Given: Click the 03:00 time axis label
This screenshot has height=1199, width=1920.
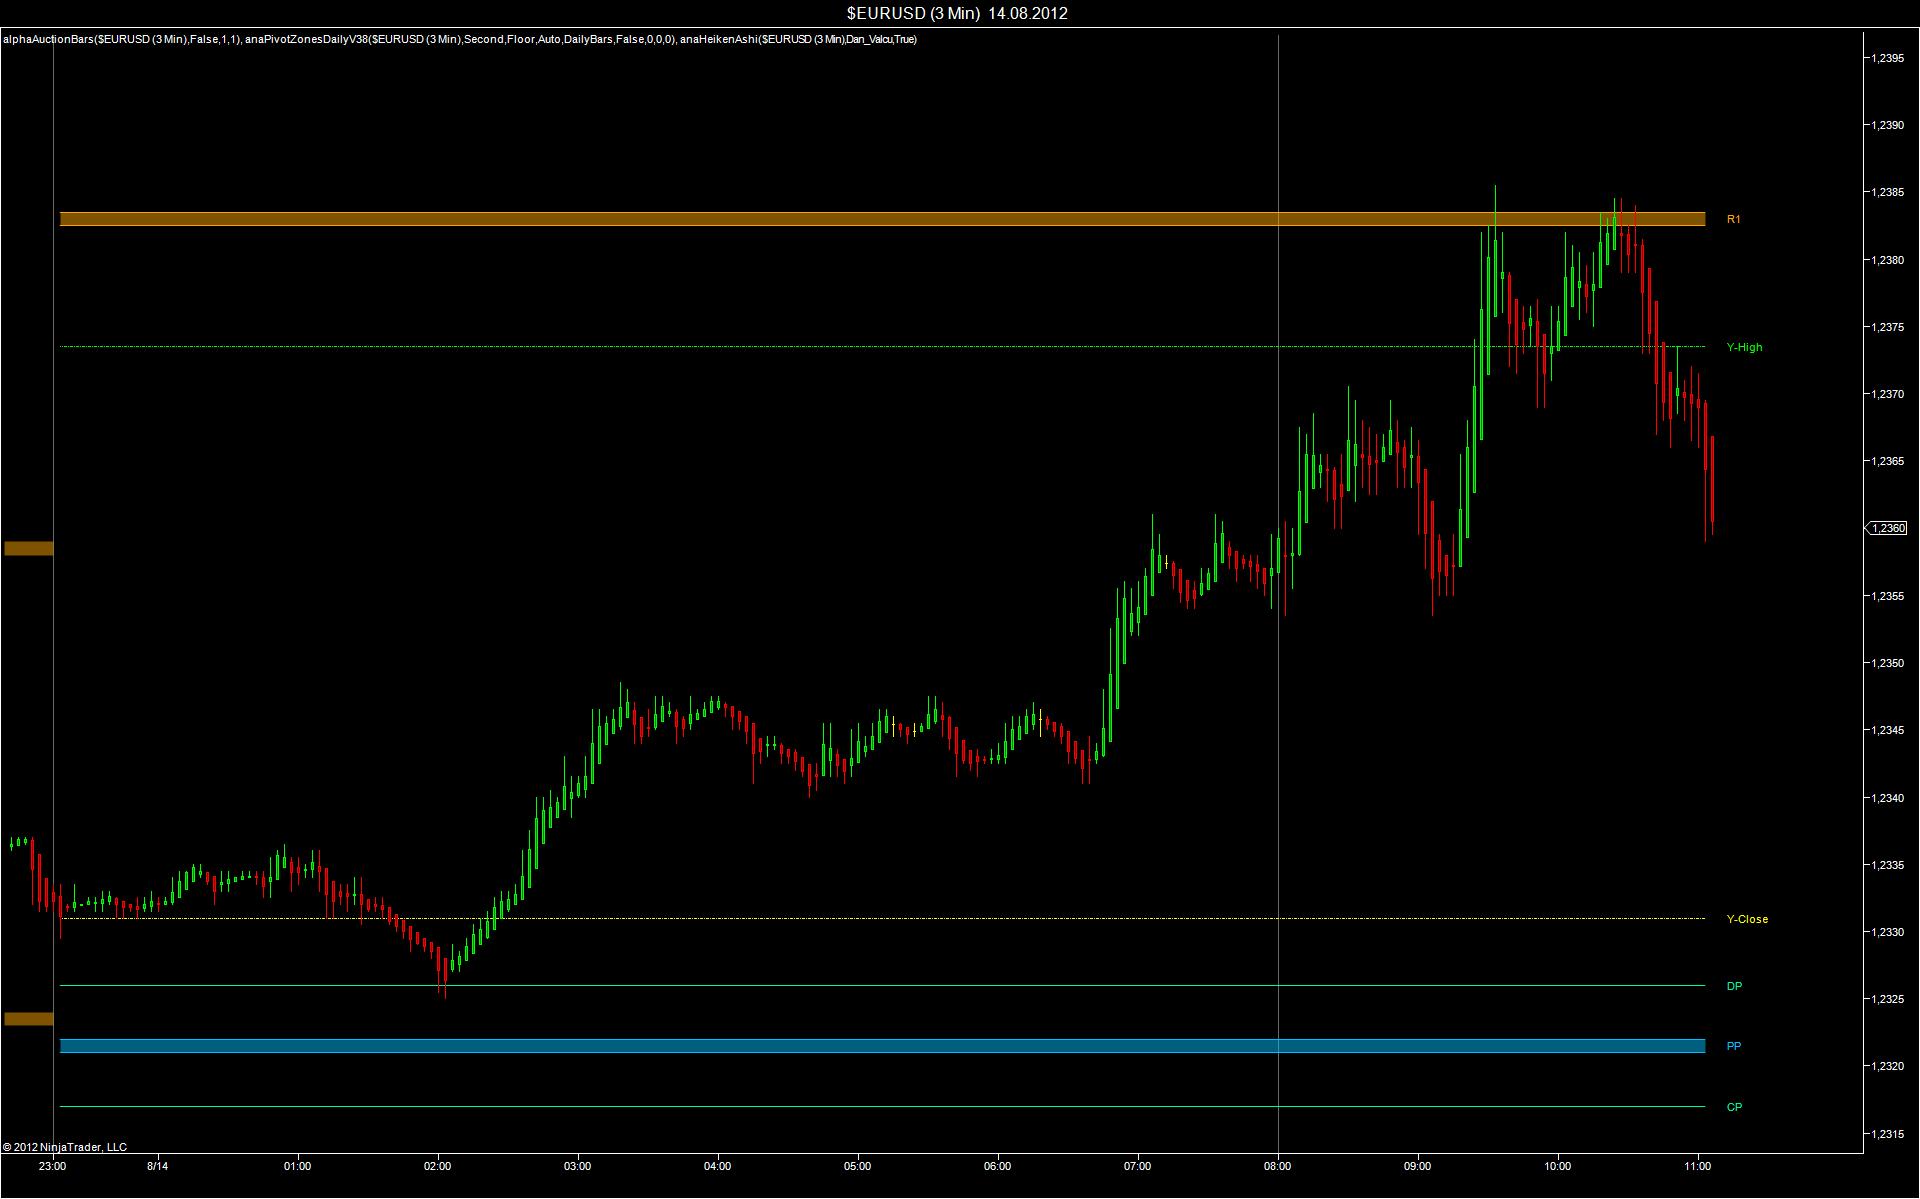Looking at the screenshot, I should tap(577, 1166).
